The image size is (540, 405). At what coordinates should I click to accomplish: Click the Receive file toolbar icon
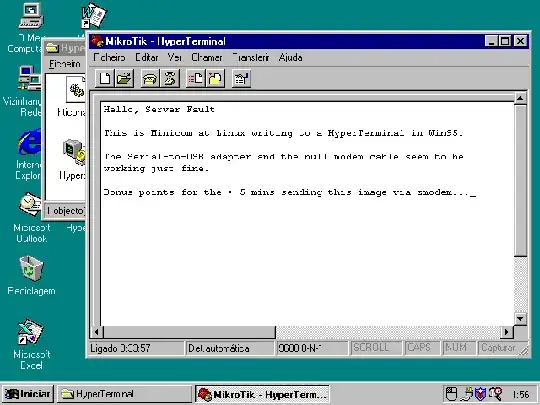215,79
